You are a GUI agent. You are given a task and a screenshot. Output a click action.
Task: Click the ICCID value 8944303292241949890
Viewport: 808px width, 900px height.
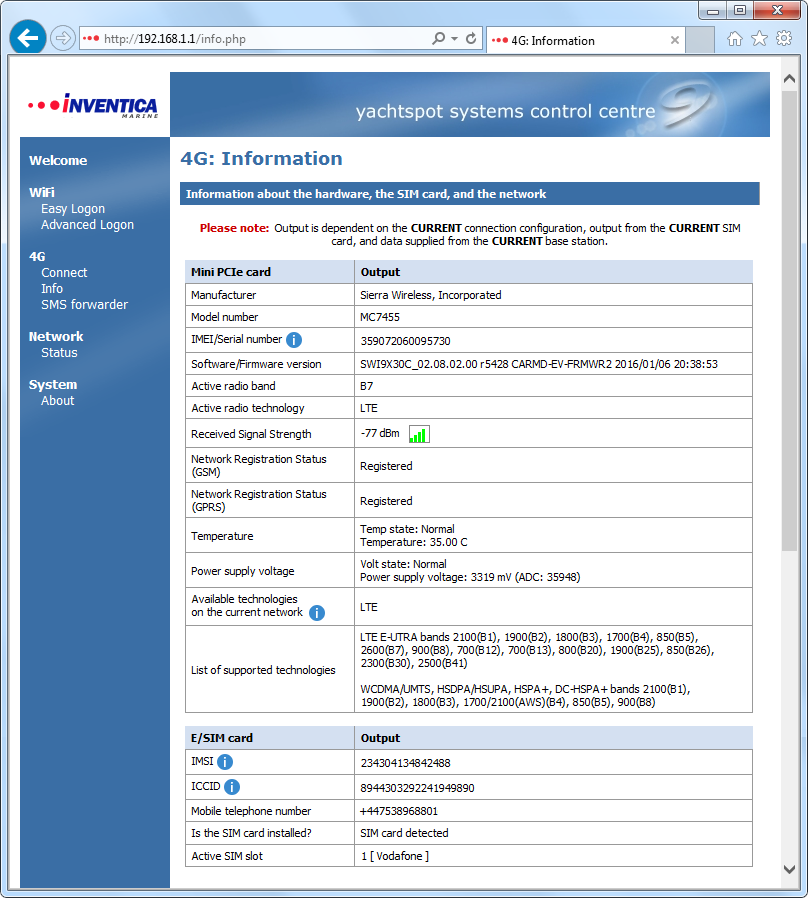tap(417, 788)
